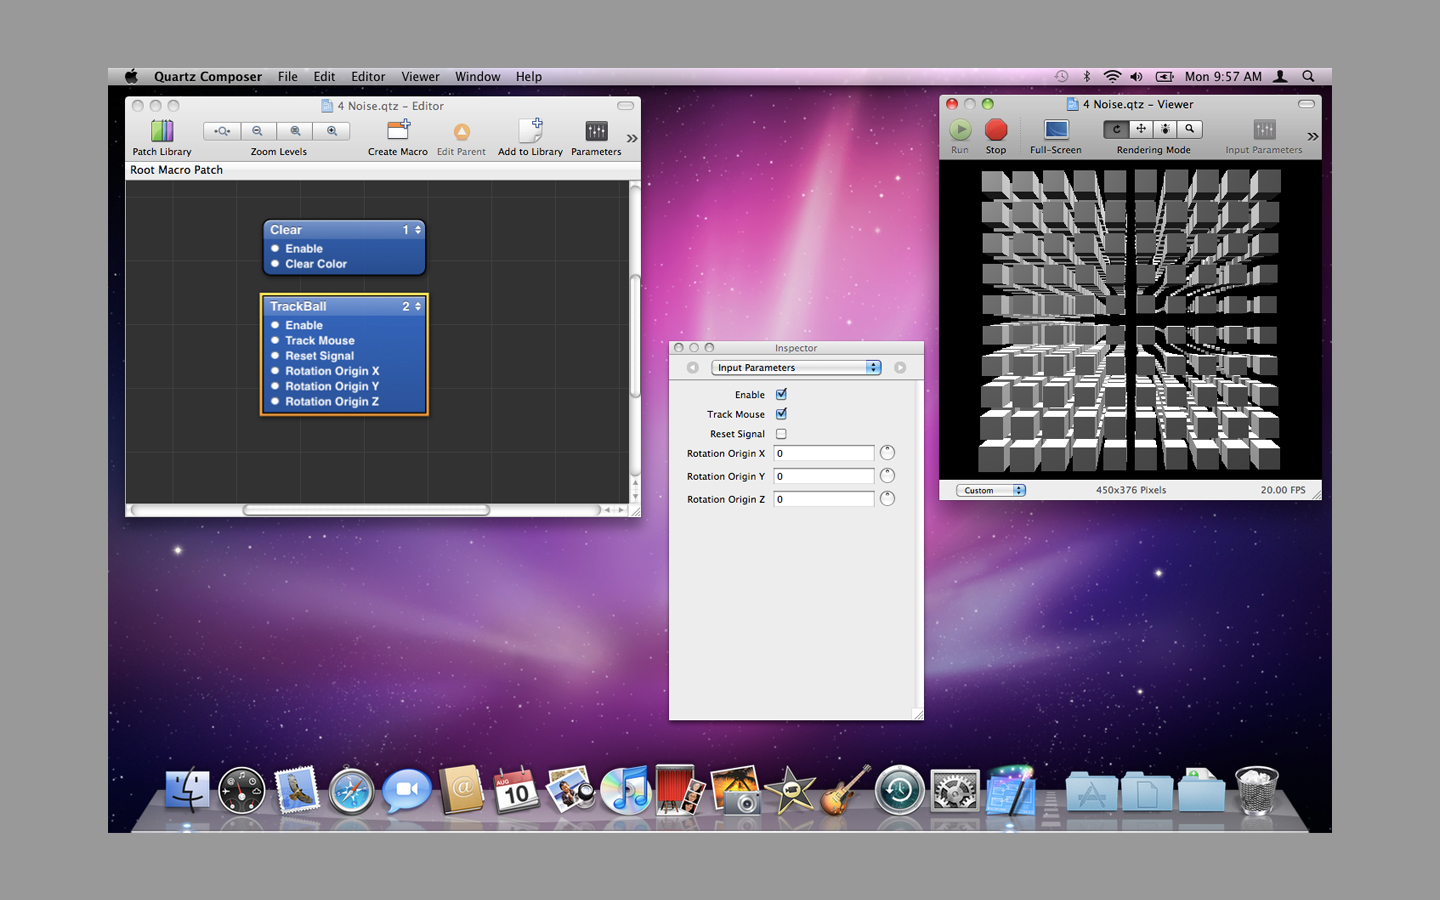Click the Rotation Origin Y input field
Image resolution: width=1440 pixels, height=900 pixels.
tap(824, 476)
